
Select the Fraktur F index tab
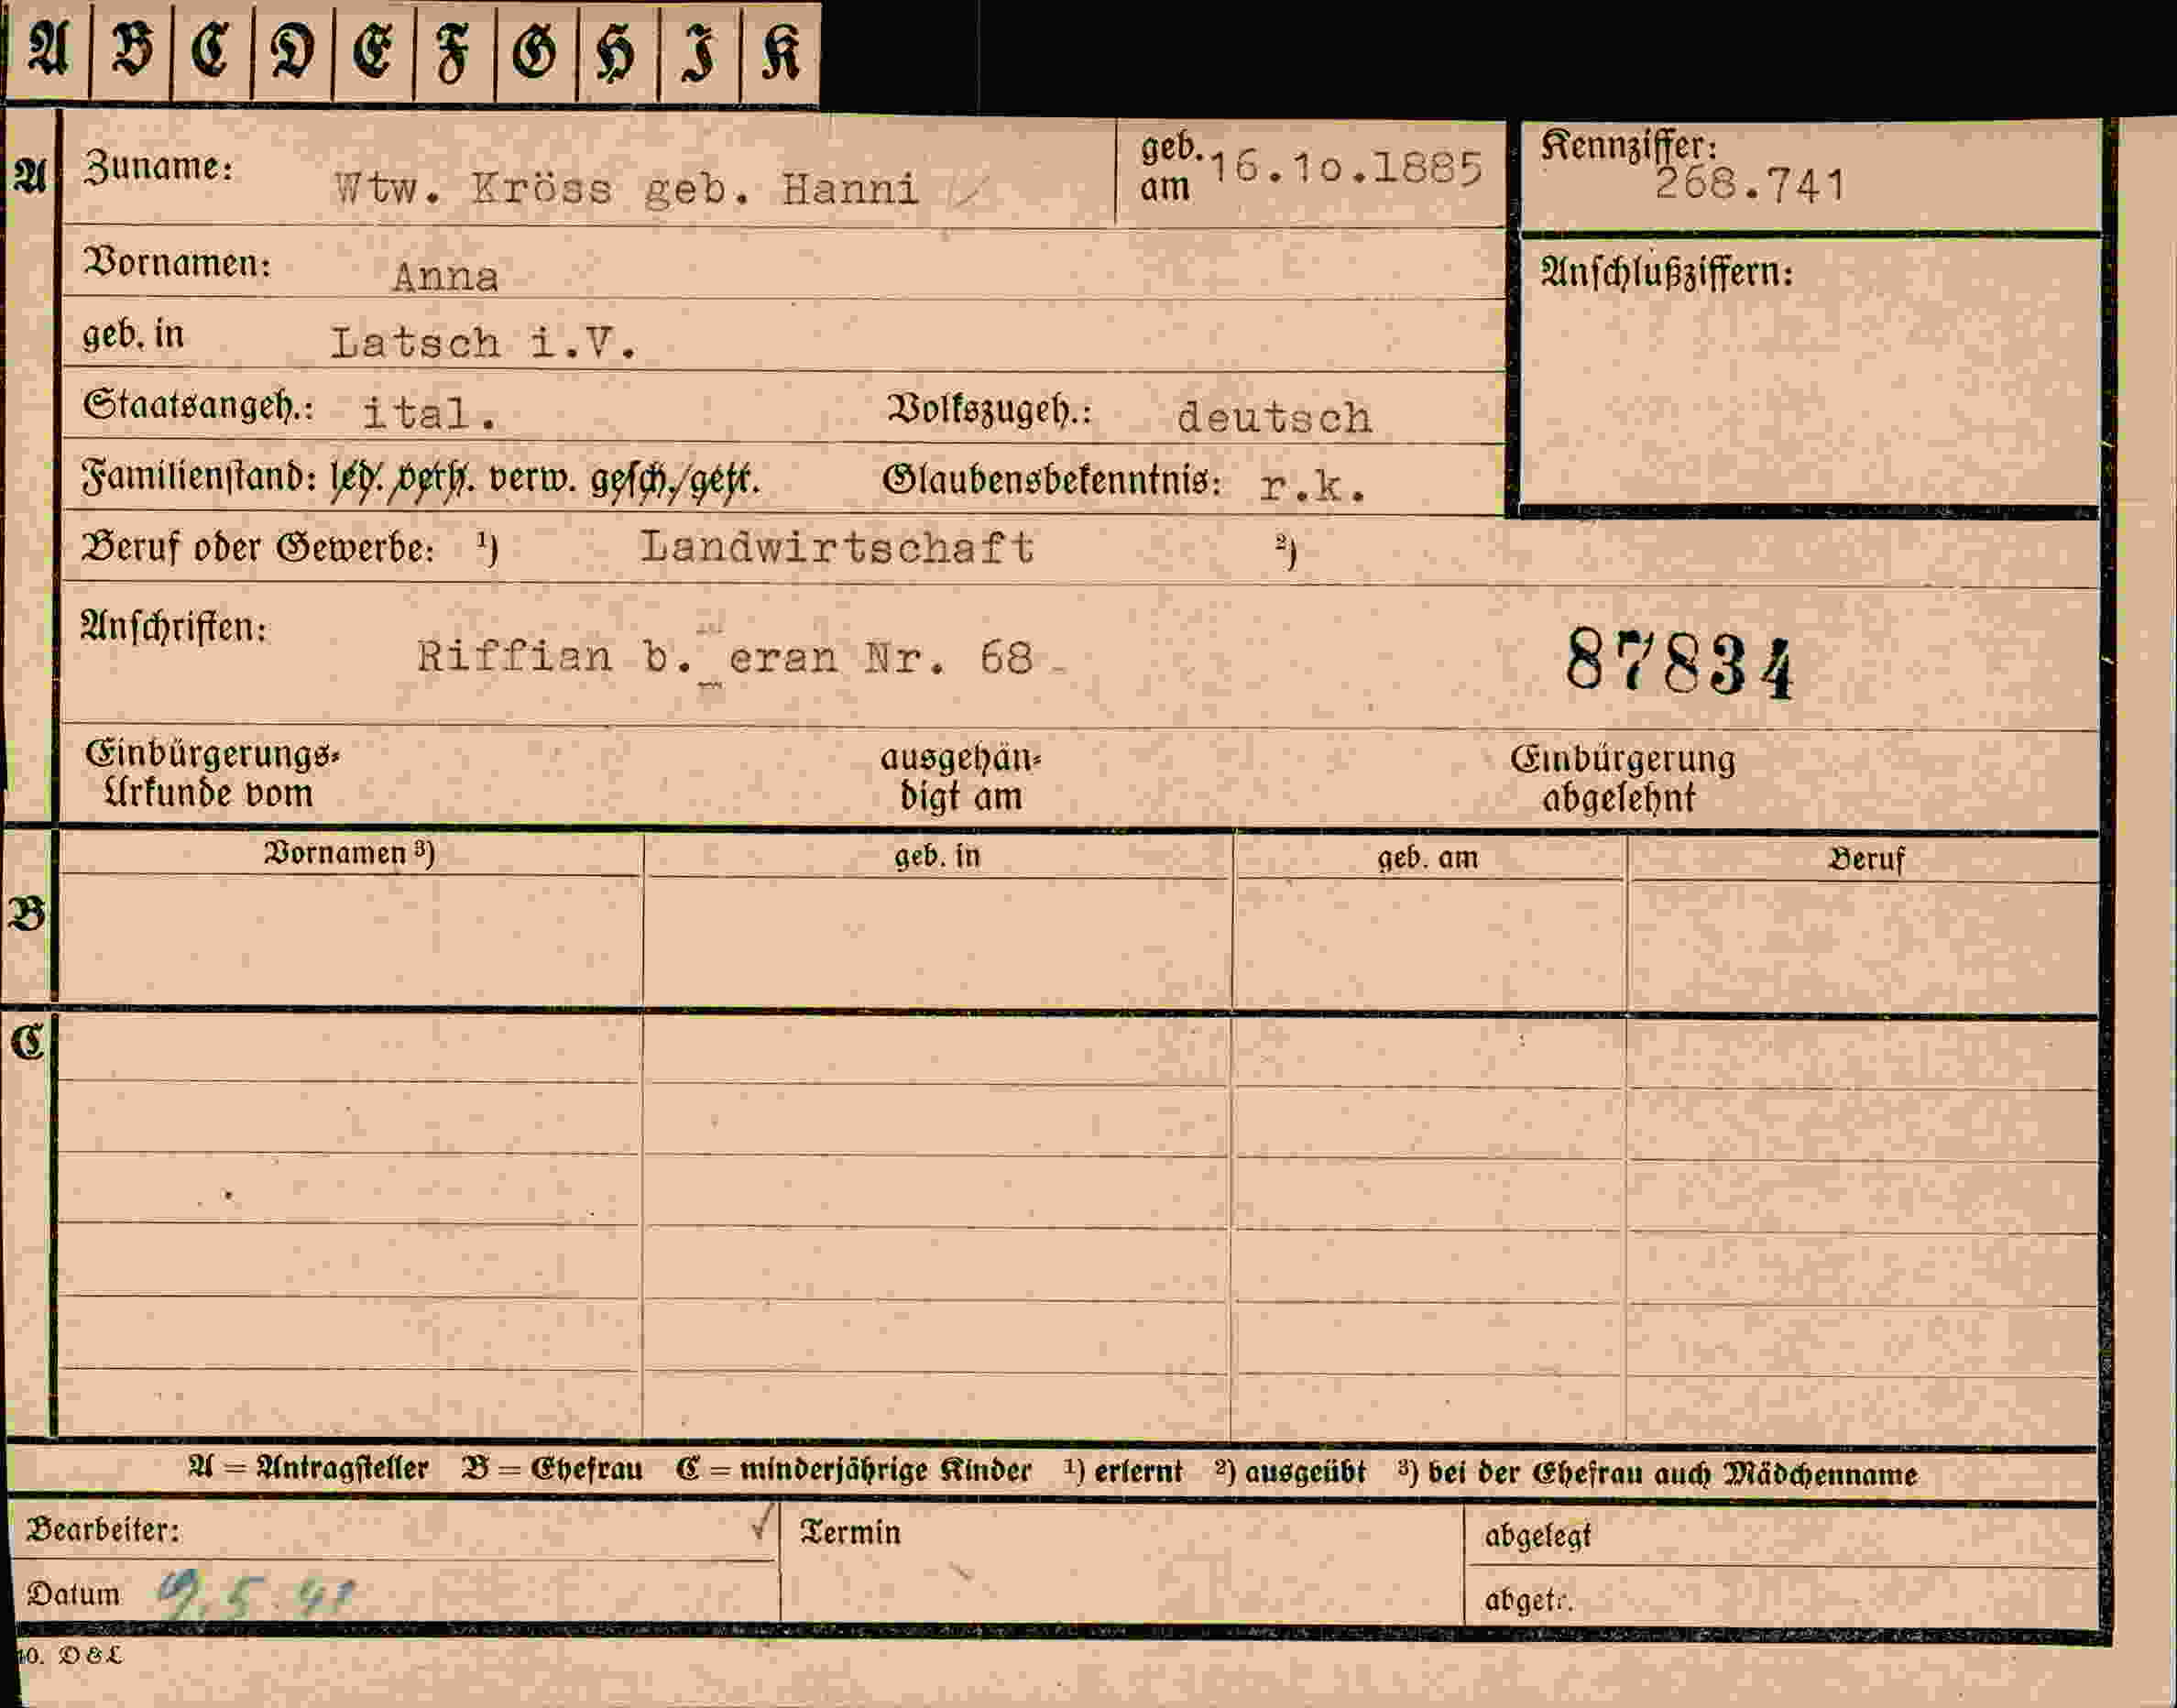pos(455,53)
